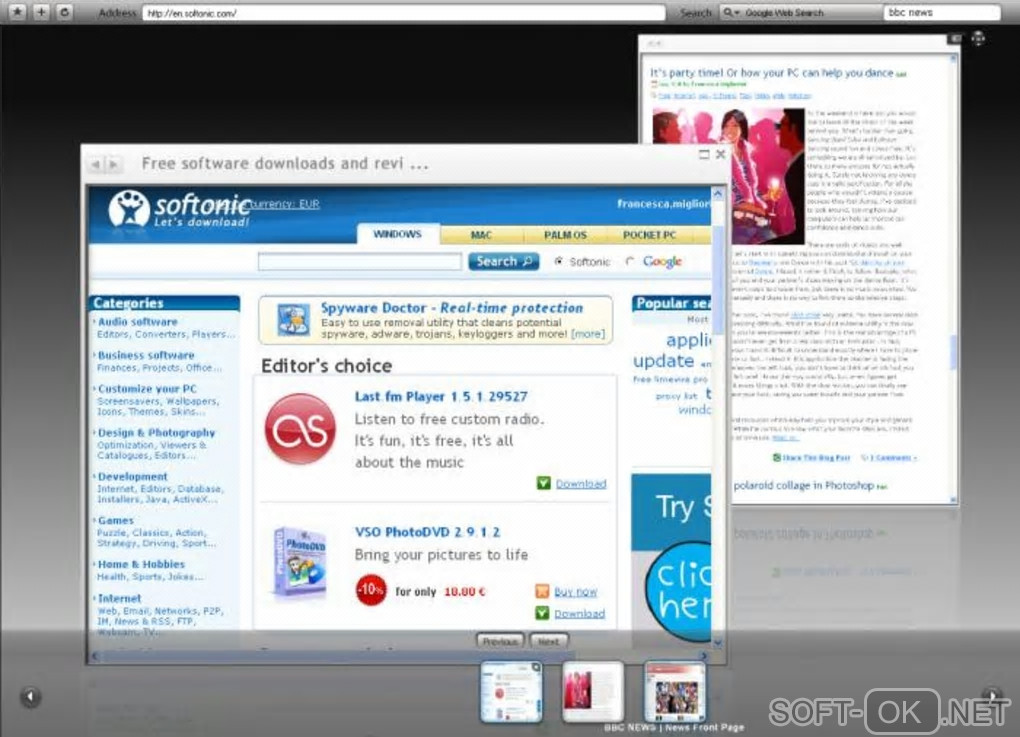The width and height of the screenshot is (1020, 737).
Task: Click the move handle icon beside background window
Action: coord(978,38)
